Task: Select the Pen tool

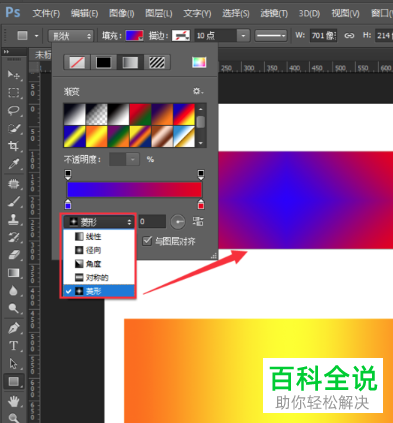Action: (13, 328)
